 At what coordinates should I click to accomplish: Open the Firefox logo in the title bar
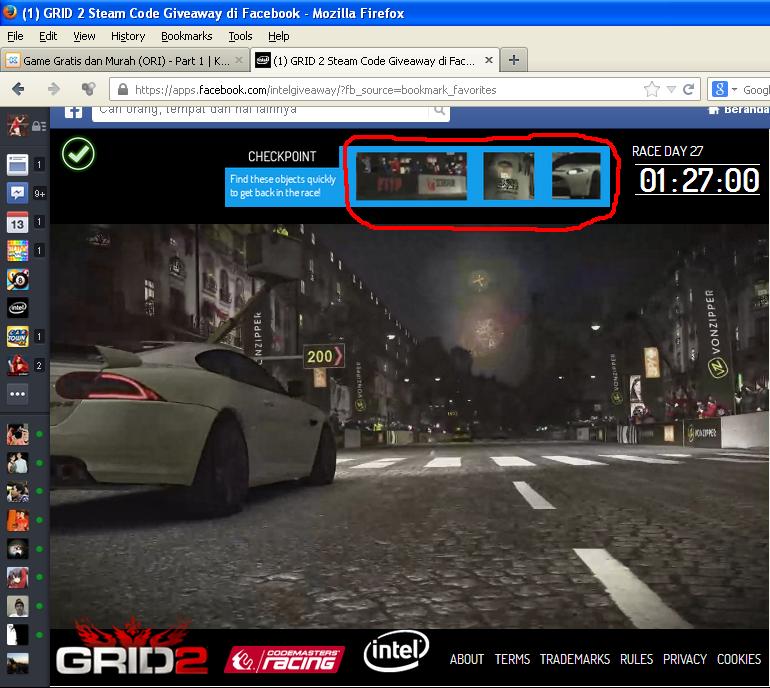coord(9,12)
